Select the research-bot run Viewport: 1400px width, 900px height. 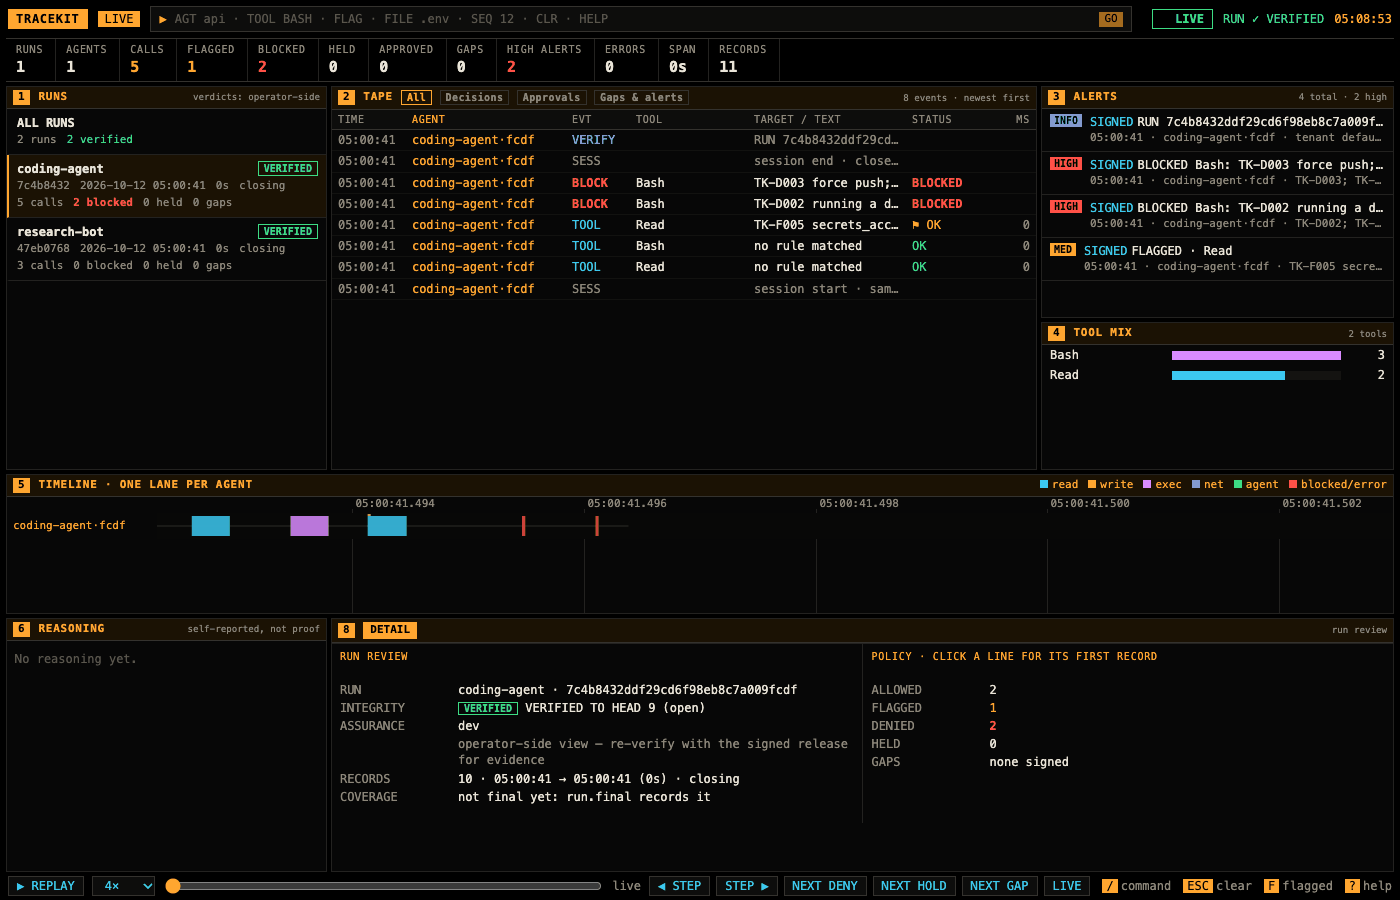click(167, 248)
